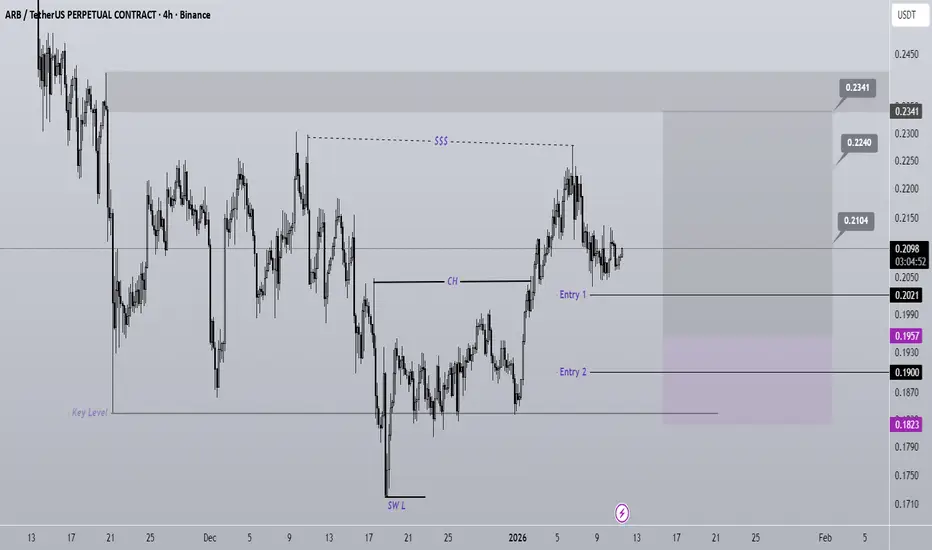The image size is (932, 550).
Task: Click the purple 0.1957 price label
Action: pos(906,336)
